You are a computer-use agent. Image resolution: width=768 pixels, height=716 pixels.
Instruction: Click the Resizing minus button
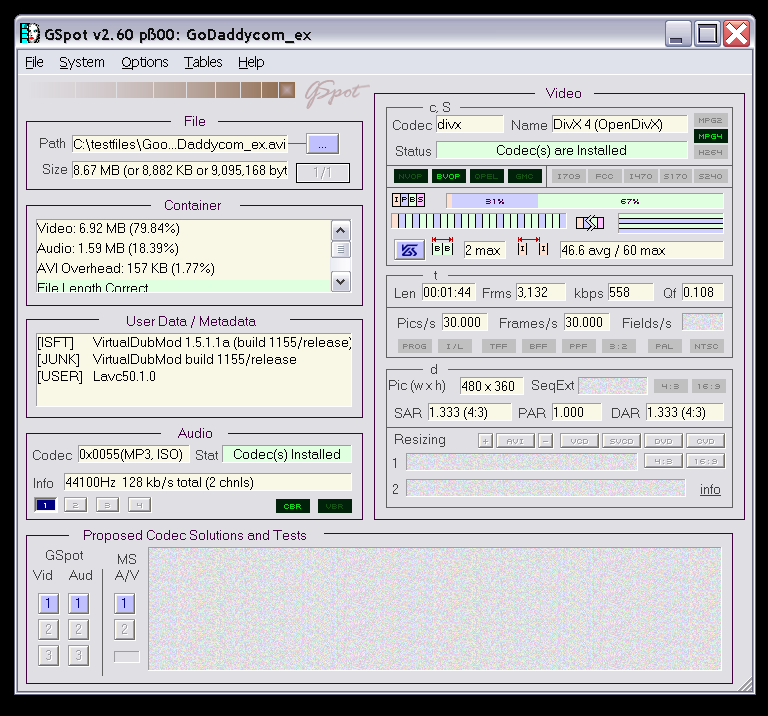(546, 441)
